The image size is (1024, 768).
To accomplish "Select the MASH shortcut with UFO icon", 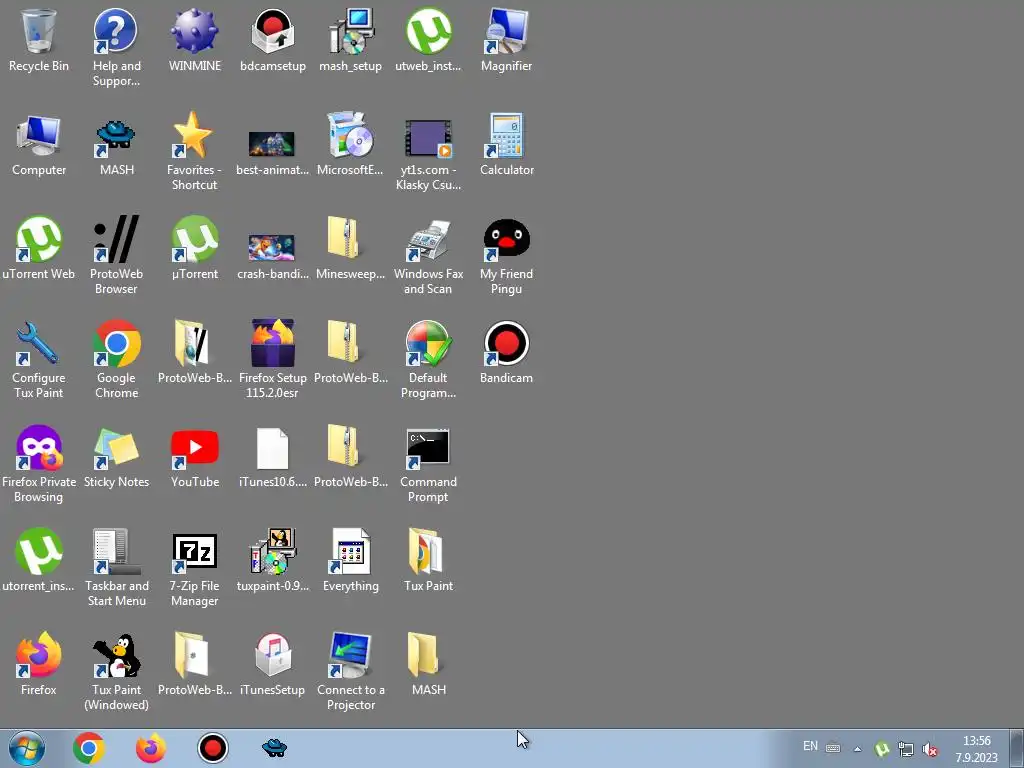I will tap(116, 135).
